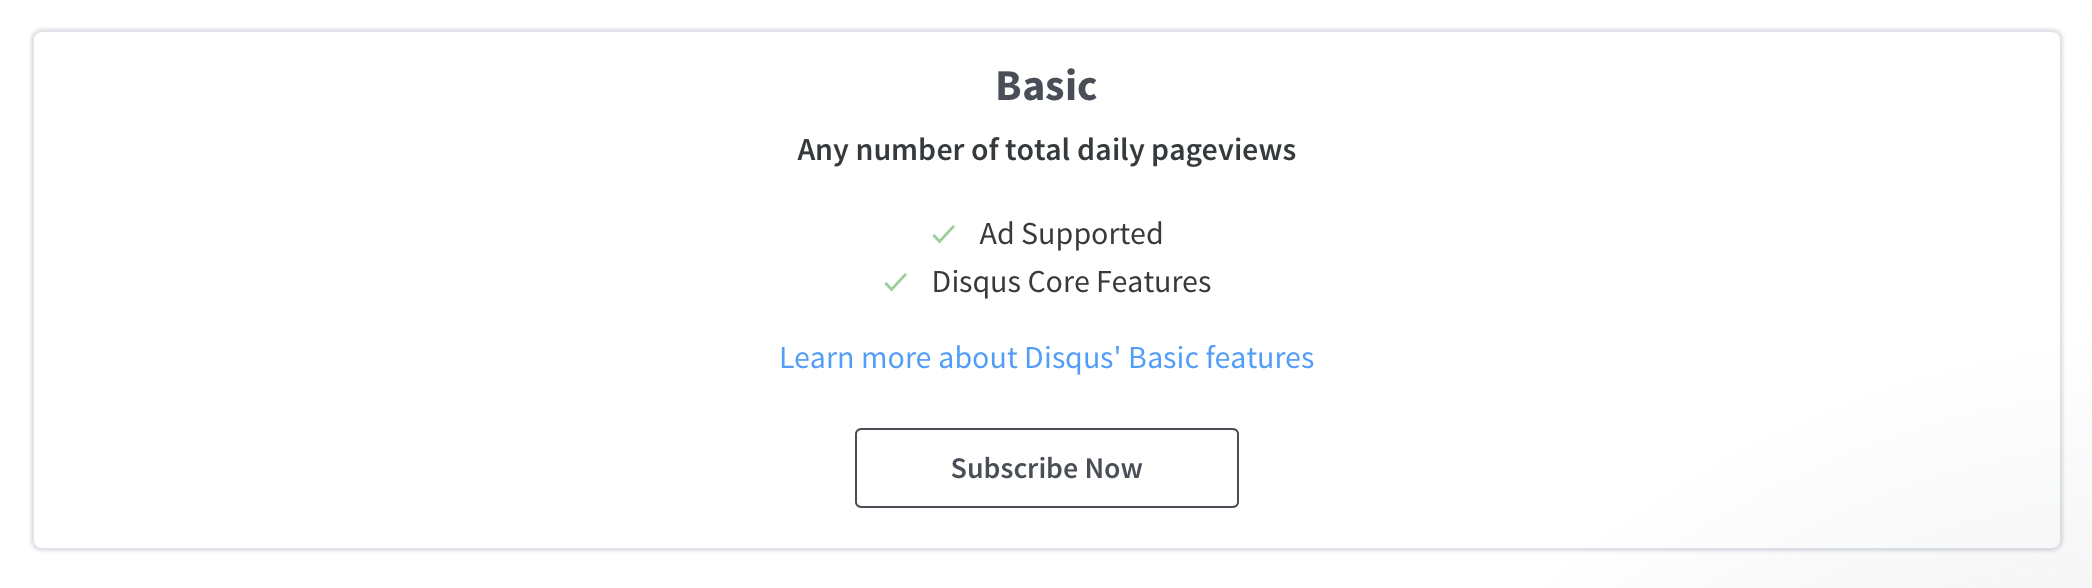
Task: Click the tick mark above the Core Features tick
Action: tap(943, 234)
